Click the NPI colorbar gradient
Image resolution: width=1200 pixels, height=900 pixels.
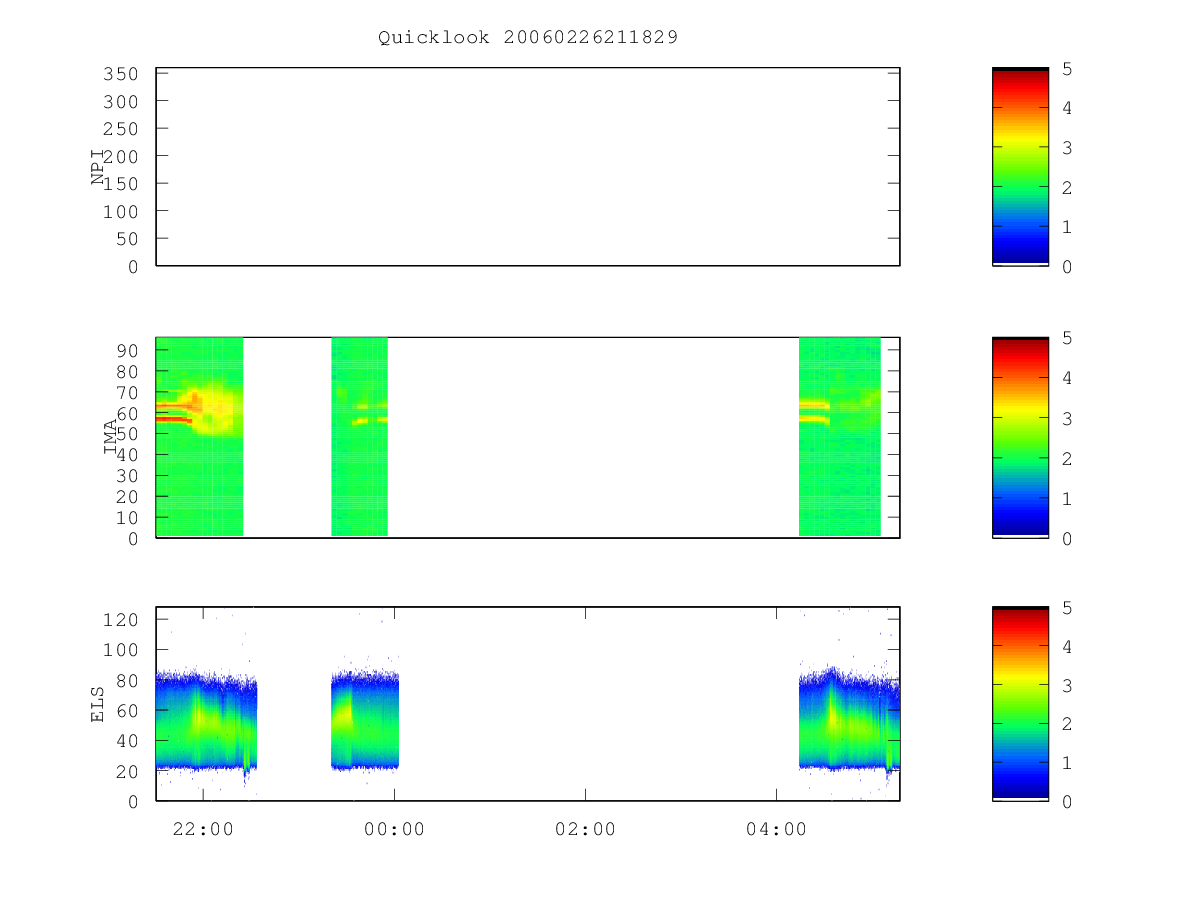tap(1020, 166)
